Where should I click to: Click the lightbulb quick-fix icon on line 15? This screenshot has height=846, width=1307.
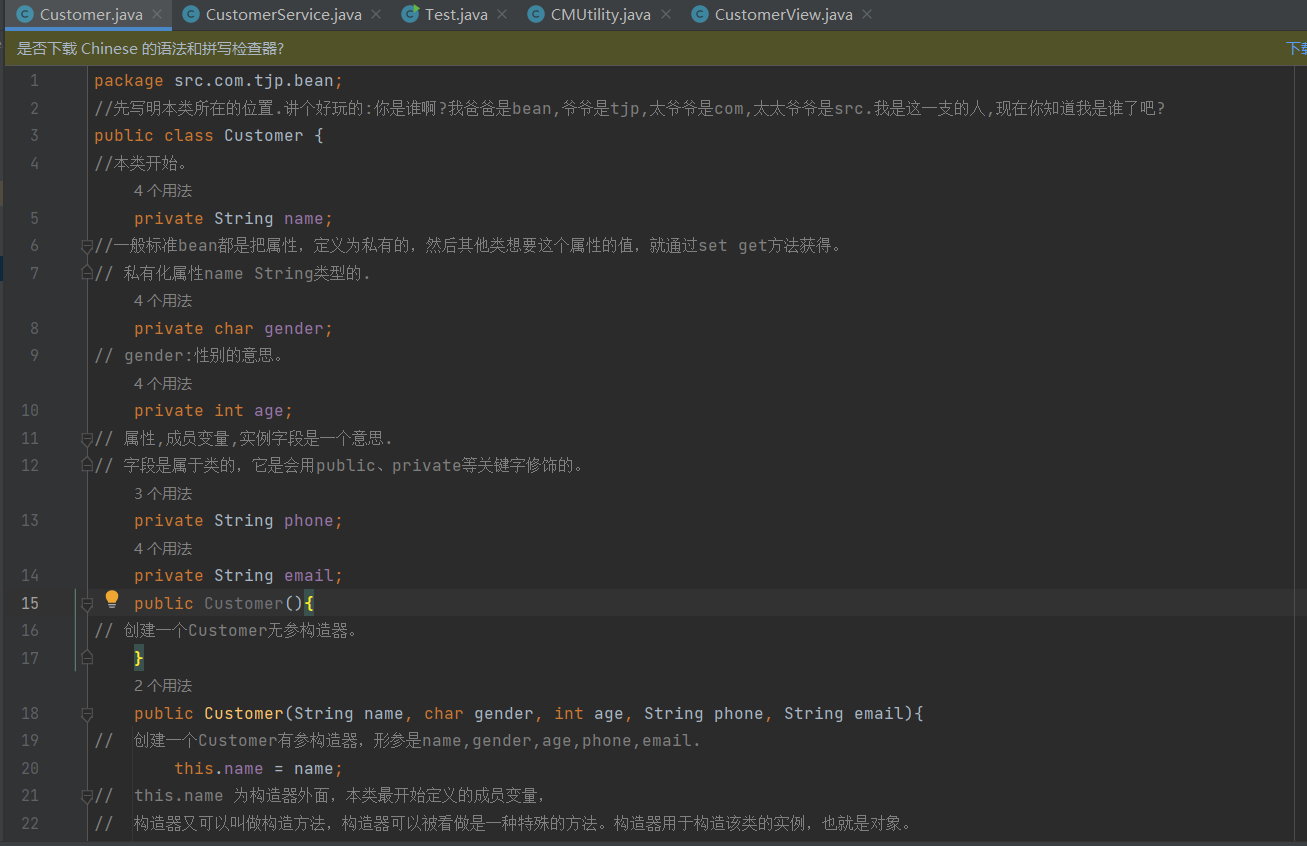tap(112, 599)
